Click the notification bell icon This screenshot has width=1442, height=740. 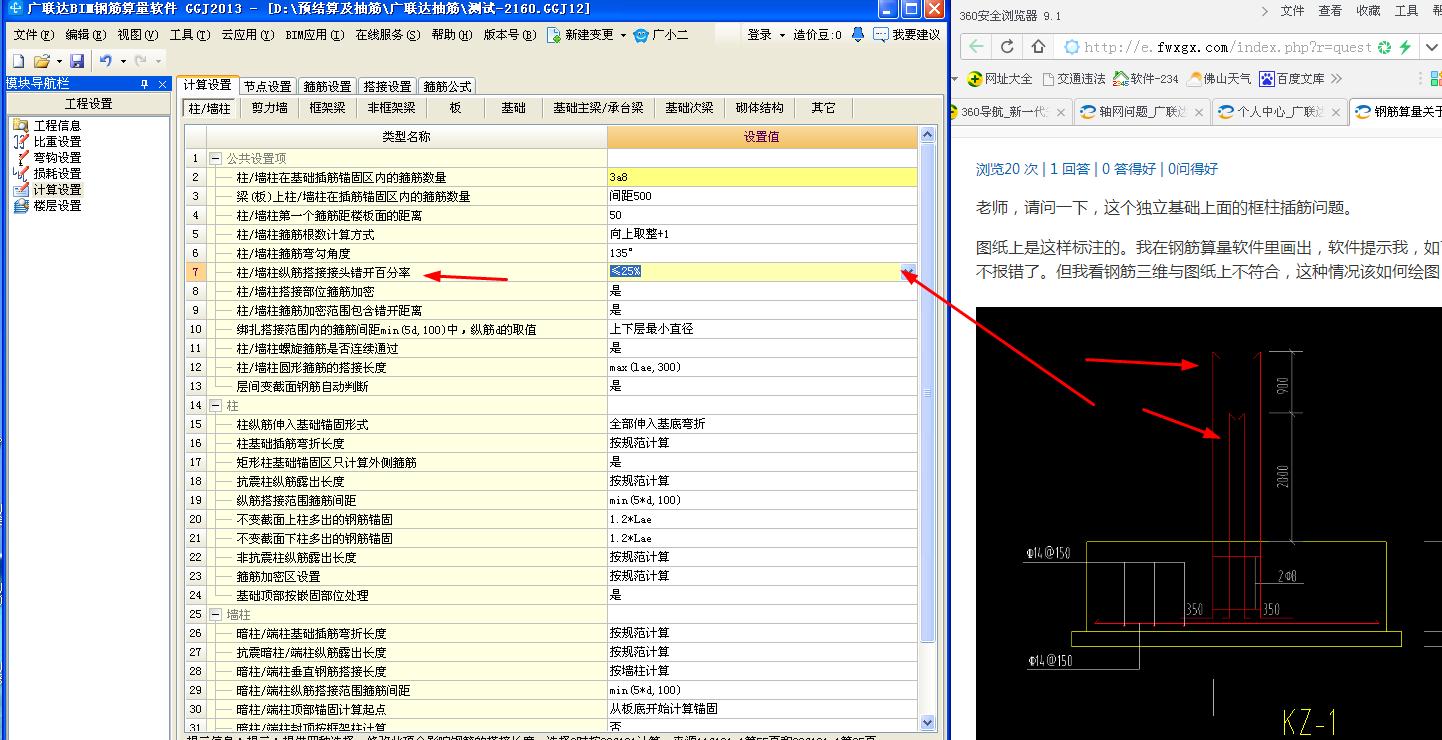tap(858, 35)
